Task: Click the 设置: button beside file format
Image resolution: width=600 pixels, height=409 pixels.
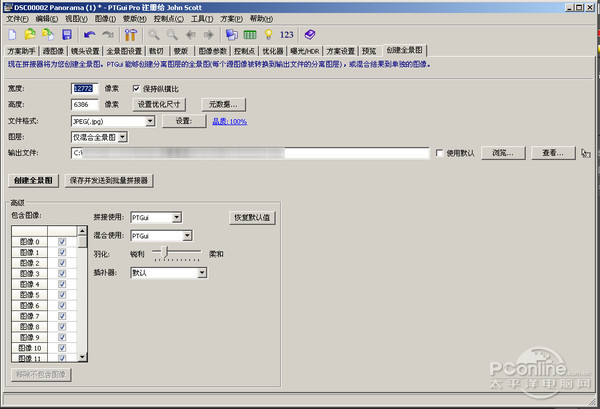Action: point(184,121)
